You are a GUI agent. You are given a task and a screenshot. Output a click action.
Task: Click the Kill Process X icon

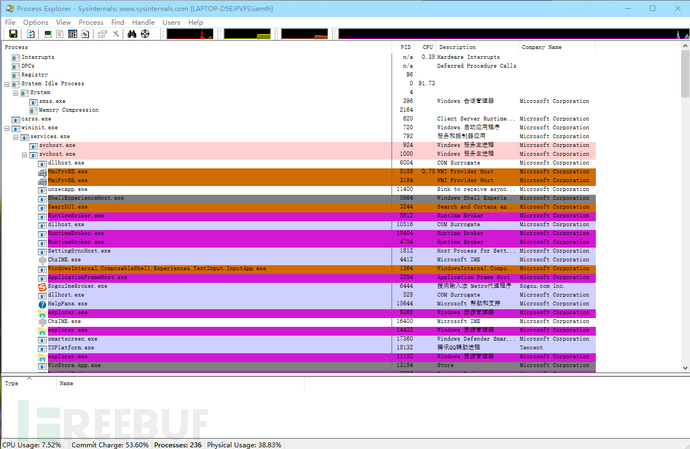115,34
